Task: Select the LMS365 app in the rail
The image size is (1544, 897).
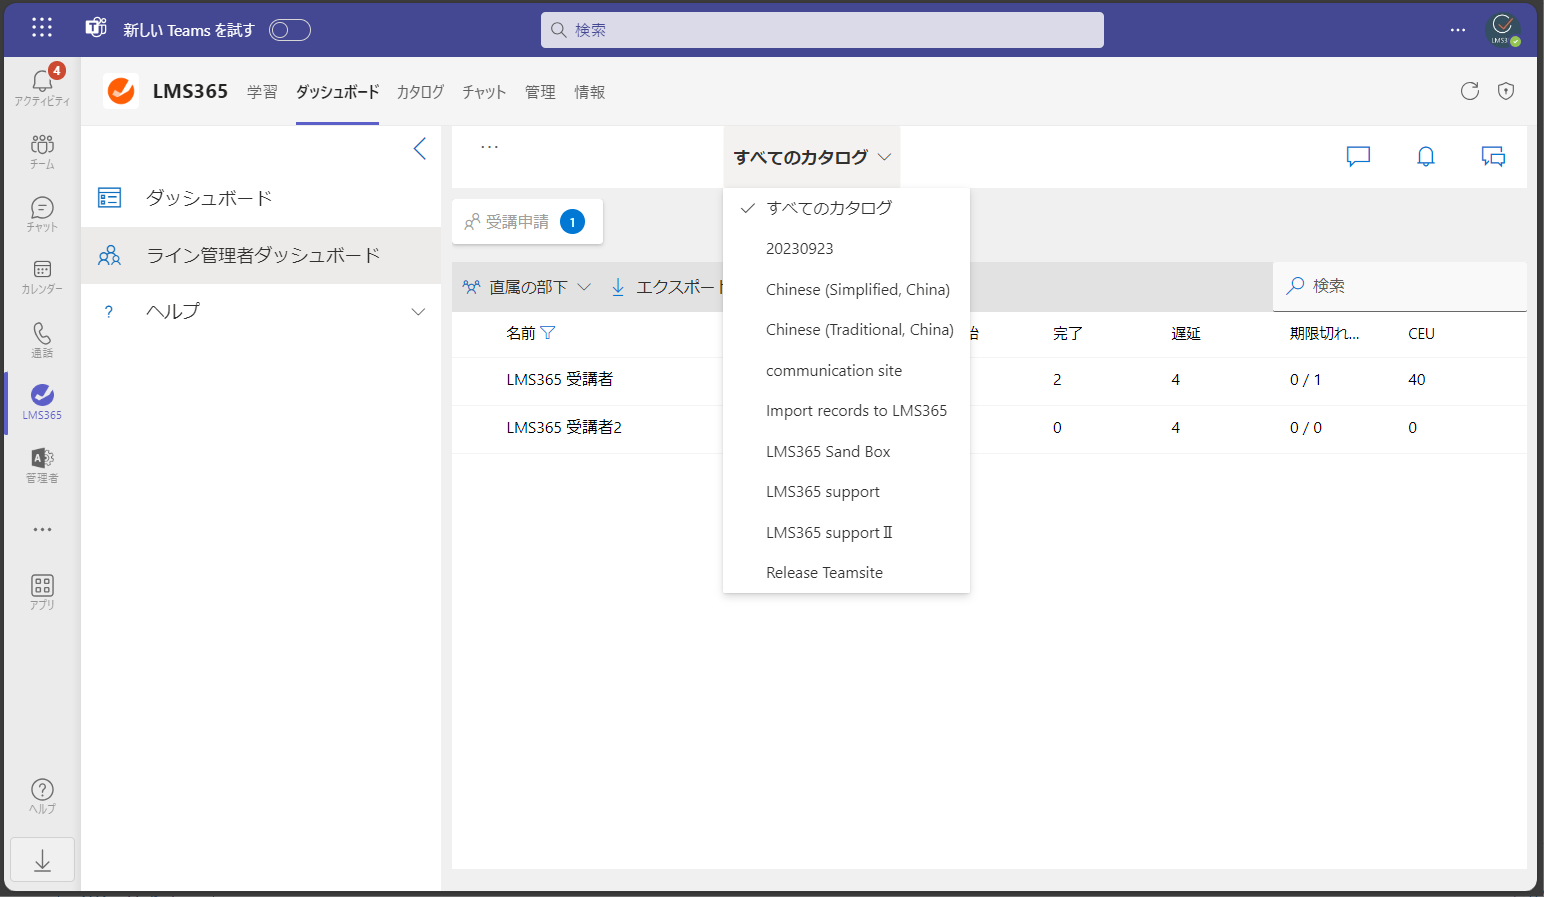Action: click(42, 402)
